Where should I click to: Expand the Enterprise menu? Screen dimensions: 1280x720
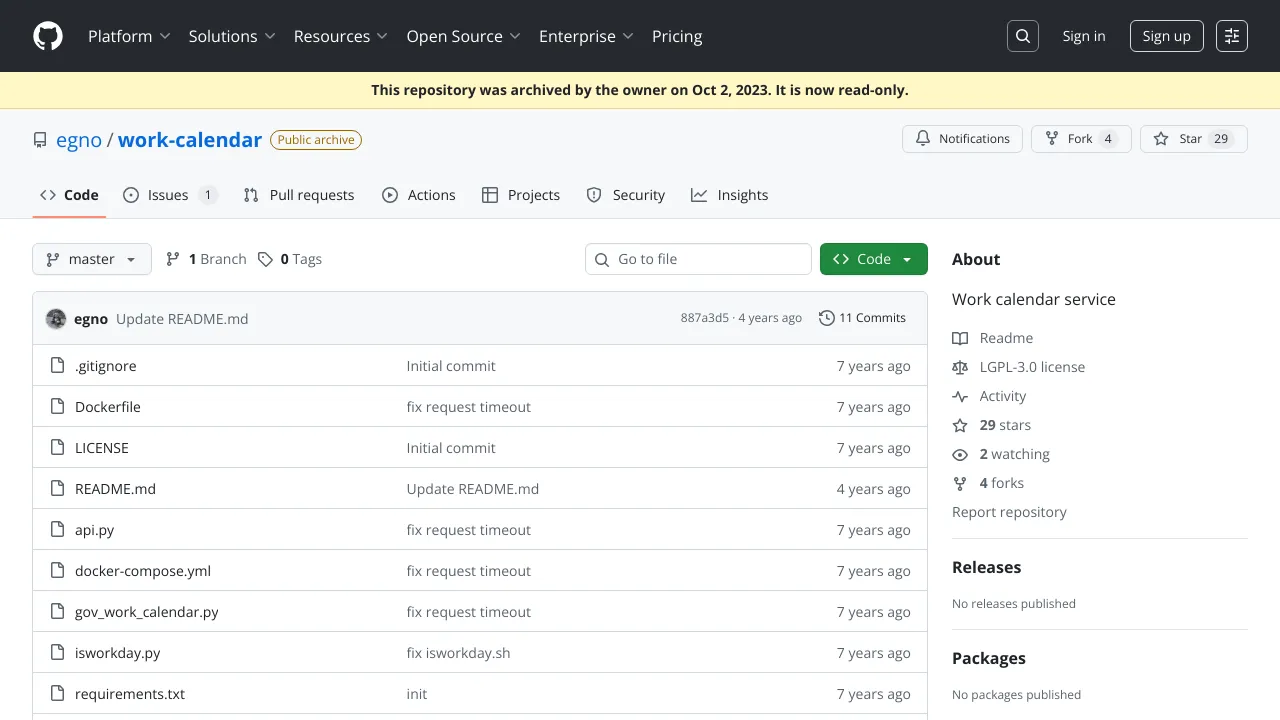point(586,36)
